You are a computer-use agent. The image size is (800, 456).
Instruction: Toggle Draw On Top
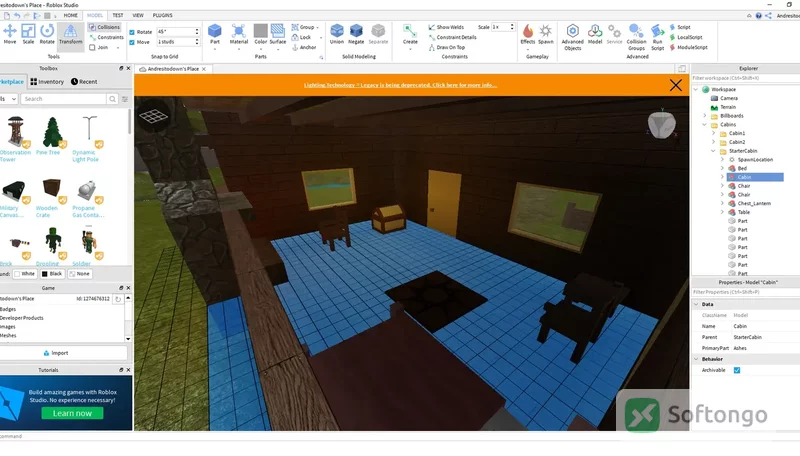(x=447, y=47)
